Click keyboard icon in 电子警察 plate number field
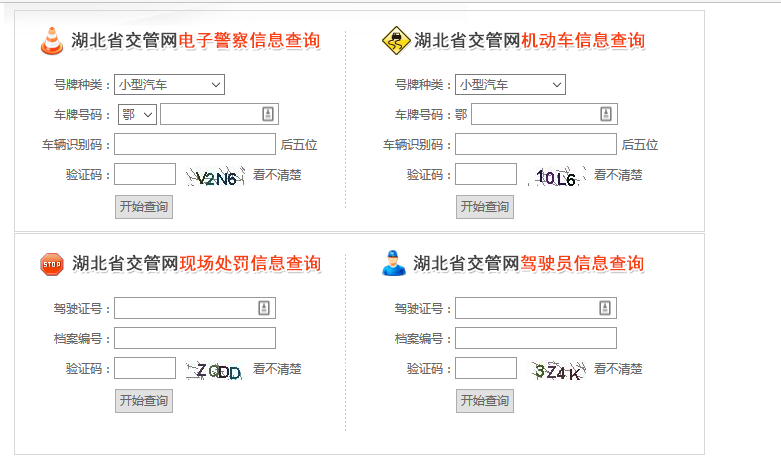This screenshot has height=474, width=781. 267,114
